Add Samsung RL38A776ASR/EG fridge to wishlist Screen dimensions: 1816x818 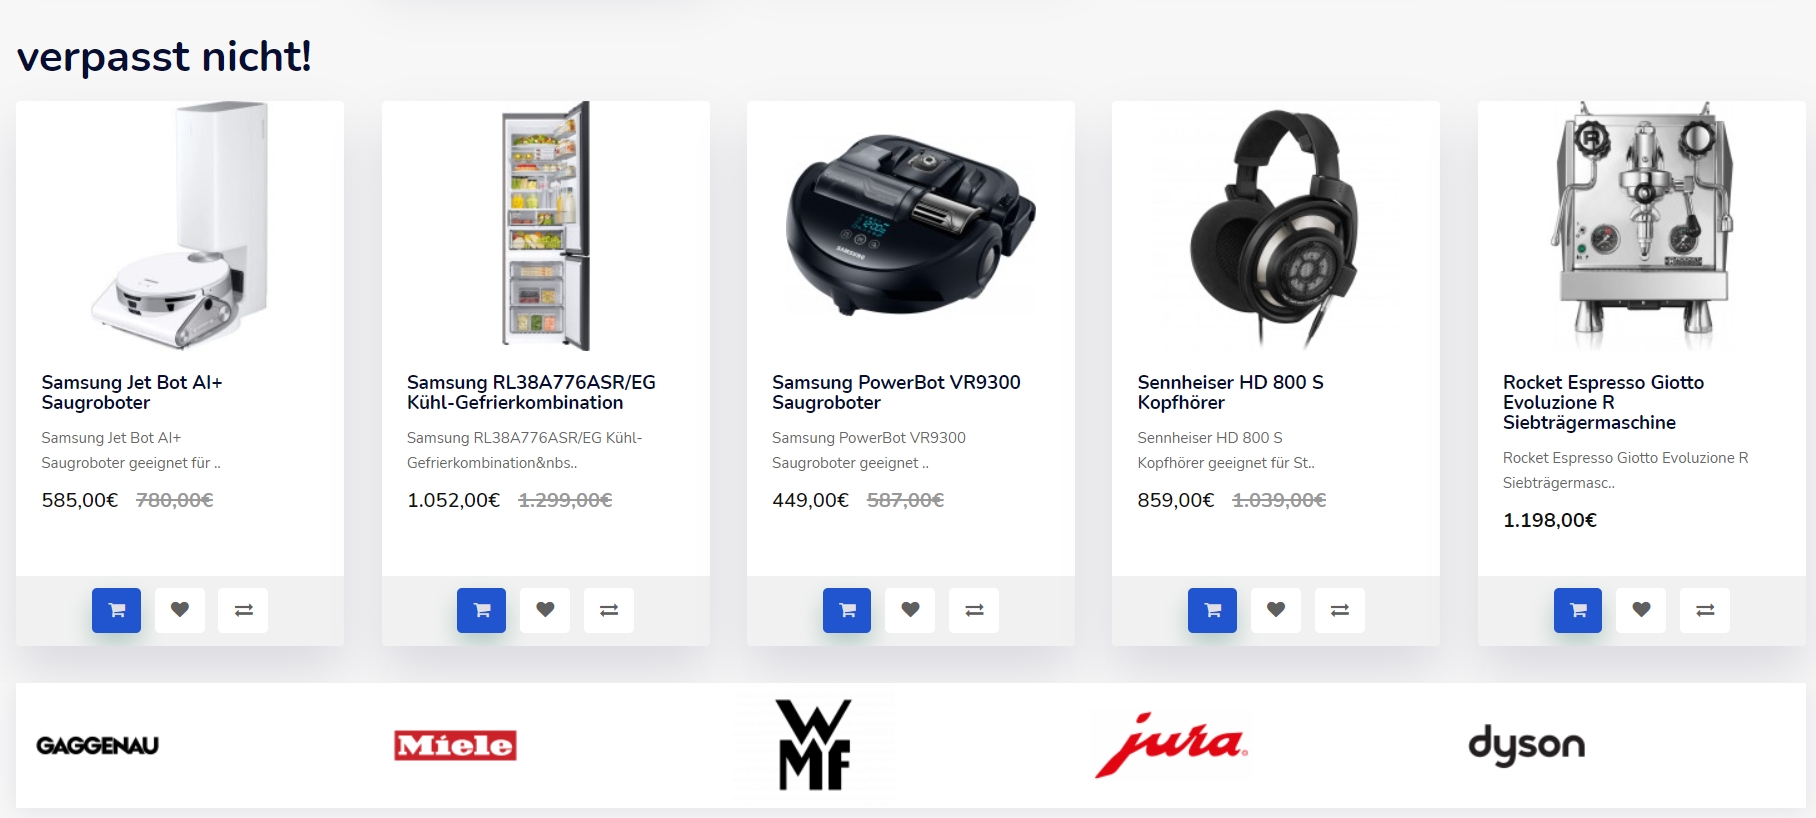(x=545, y=610)
